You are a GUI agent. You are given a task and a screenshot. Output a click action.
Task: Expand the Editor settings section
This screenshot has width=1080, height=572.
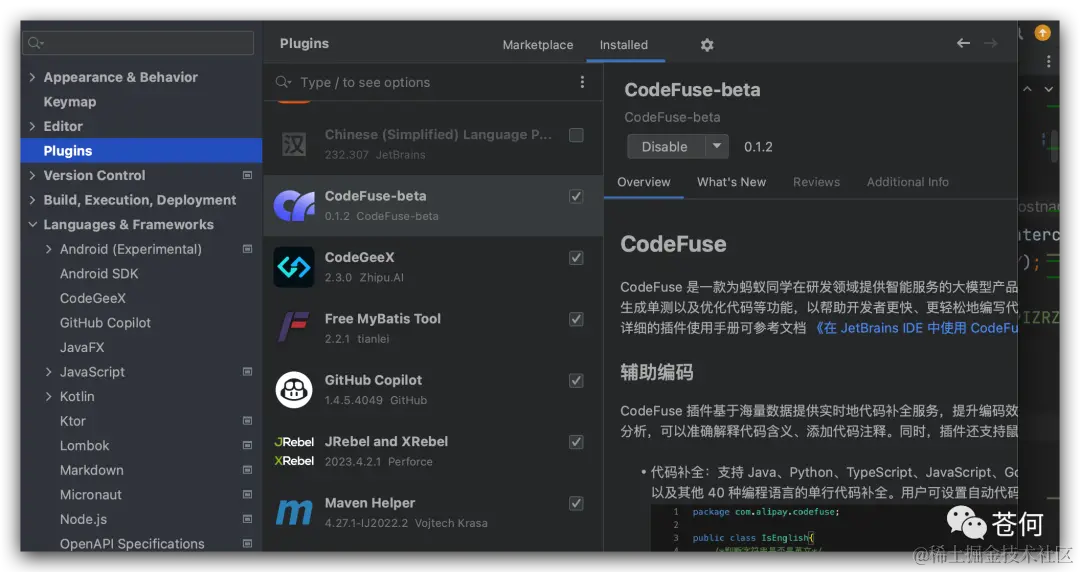[32, 126]
